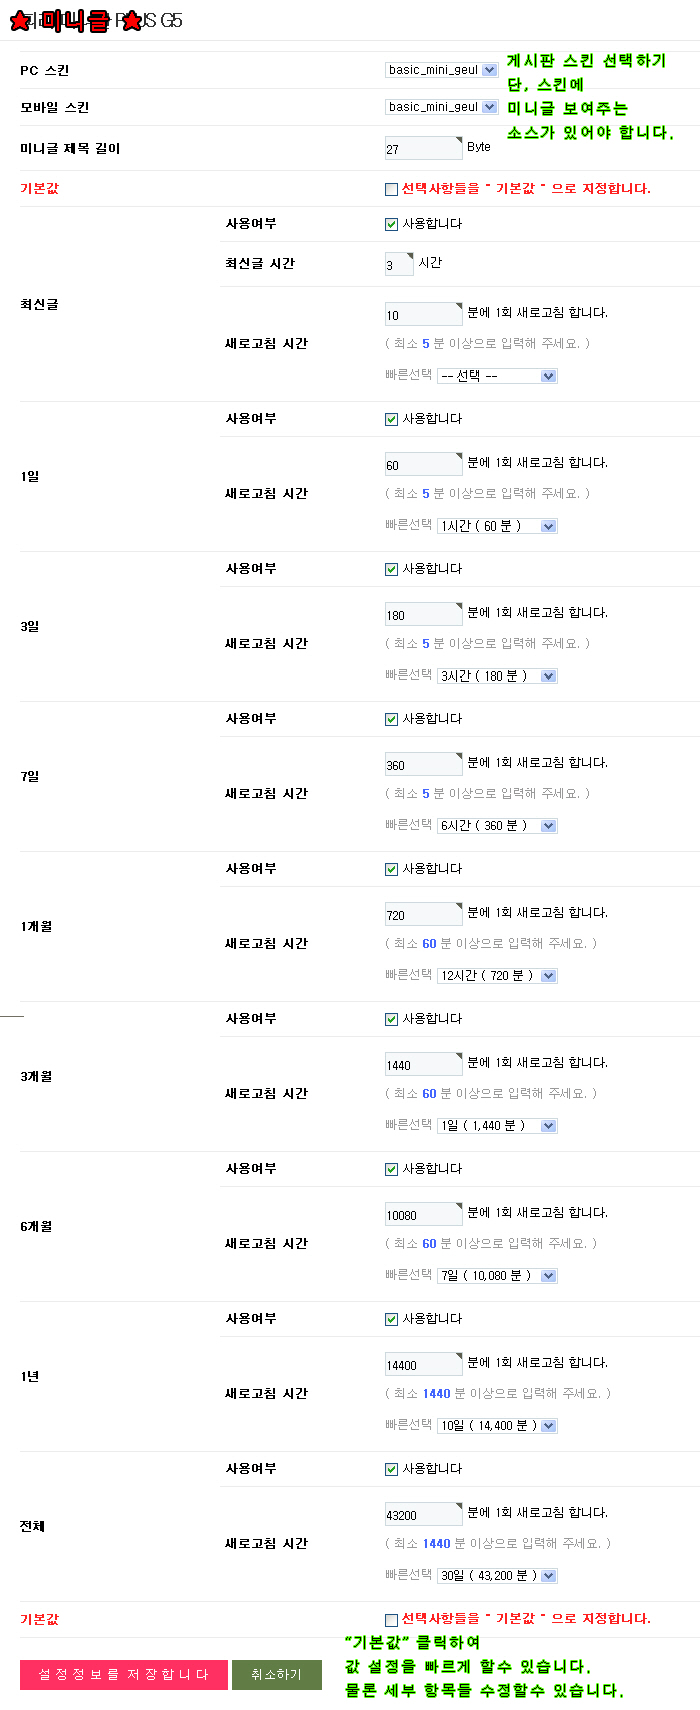Click the 6개월 refresh field showing 10080
700x1710 pixels.
click(423, 1215)
